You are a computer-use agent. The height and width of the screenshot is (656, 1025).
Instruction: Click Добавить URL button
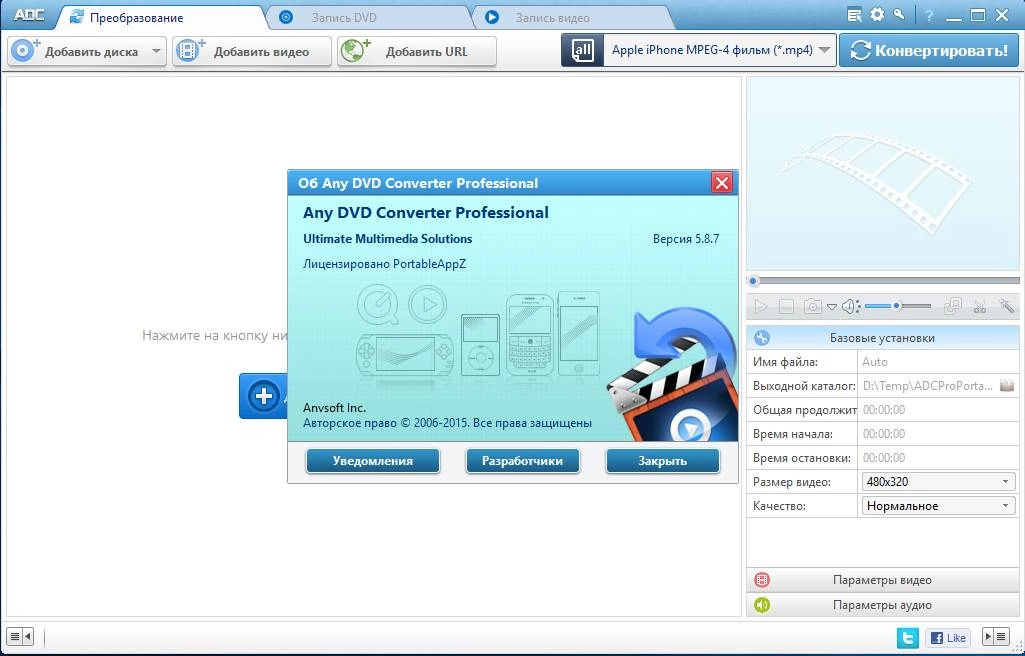416,51
